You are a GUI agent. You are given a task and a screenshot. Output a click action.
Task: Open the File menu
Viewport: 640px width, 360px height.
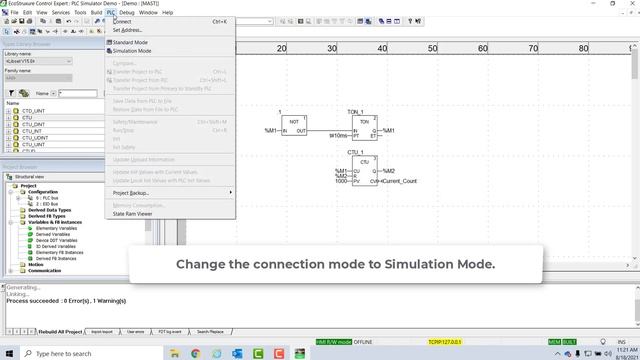coord(14,13)
